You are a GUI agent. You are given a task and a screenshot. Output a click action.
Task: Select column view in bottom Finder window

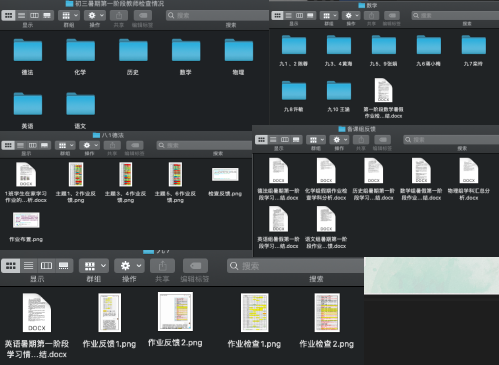(46, 266)
